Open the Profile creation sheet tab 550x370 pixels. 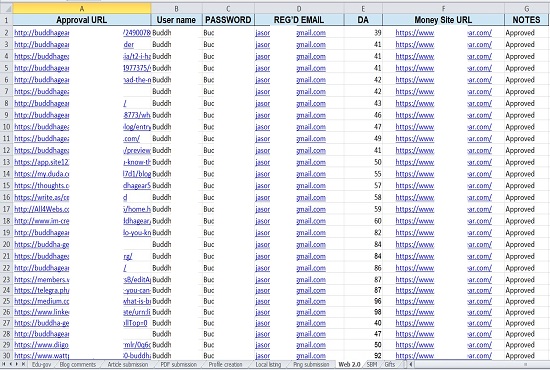coord(226,364)
